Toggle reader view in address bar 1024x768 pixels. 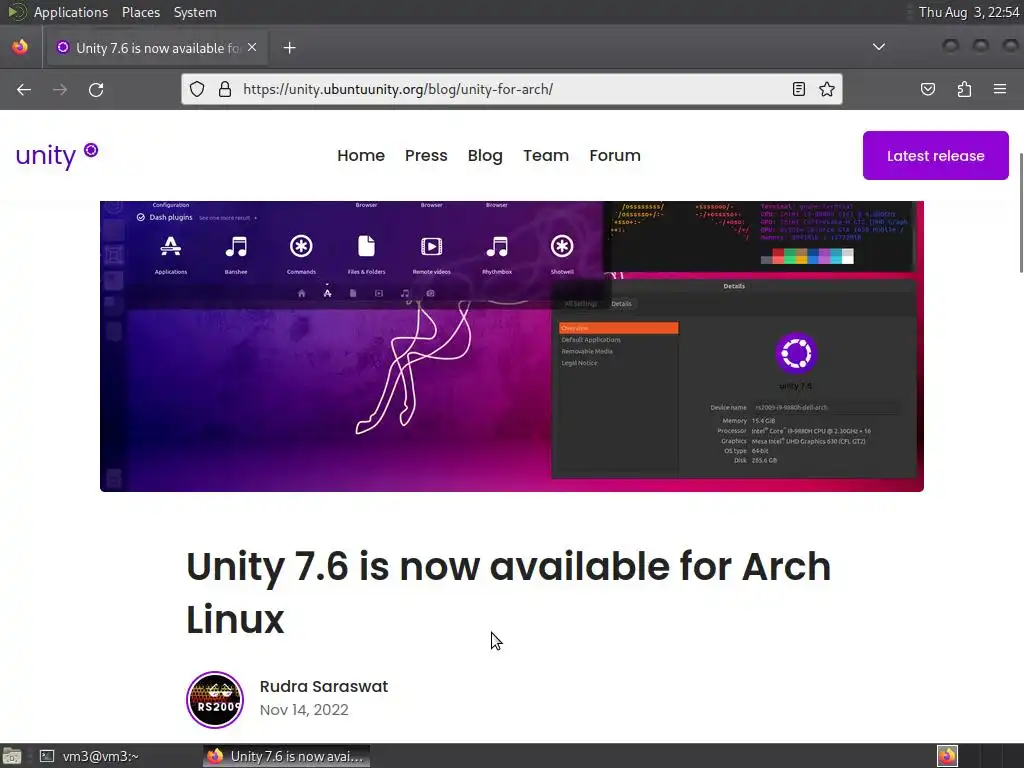point(799,89)
